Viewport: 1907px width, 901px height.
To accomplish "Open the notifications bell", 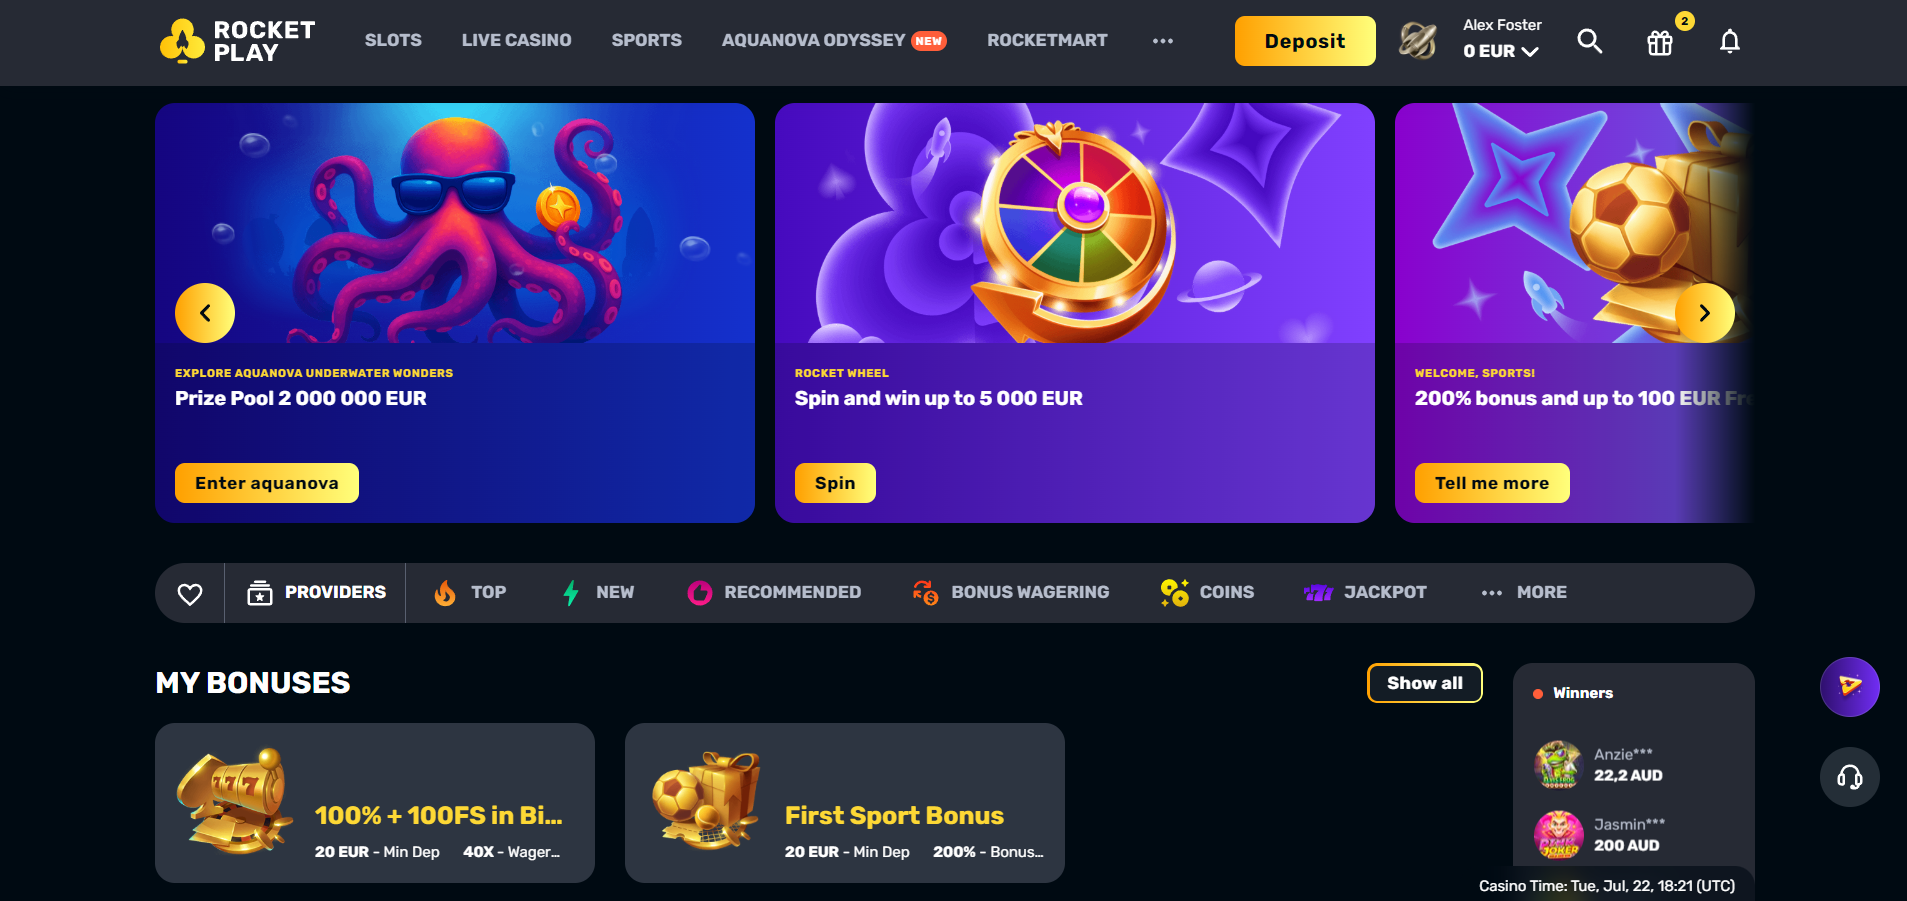I will 1729,41.
